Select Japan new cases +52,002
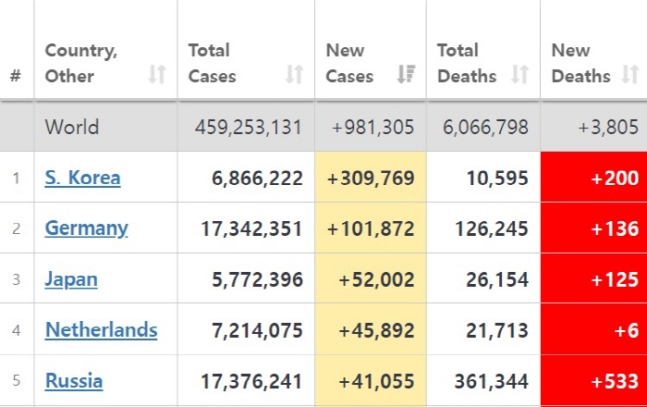Screen dimensions: 647x407 pyautogui.click(x=376, y=280)
